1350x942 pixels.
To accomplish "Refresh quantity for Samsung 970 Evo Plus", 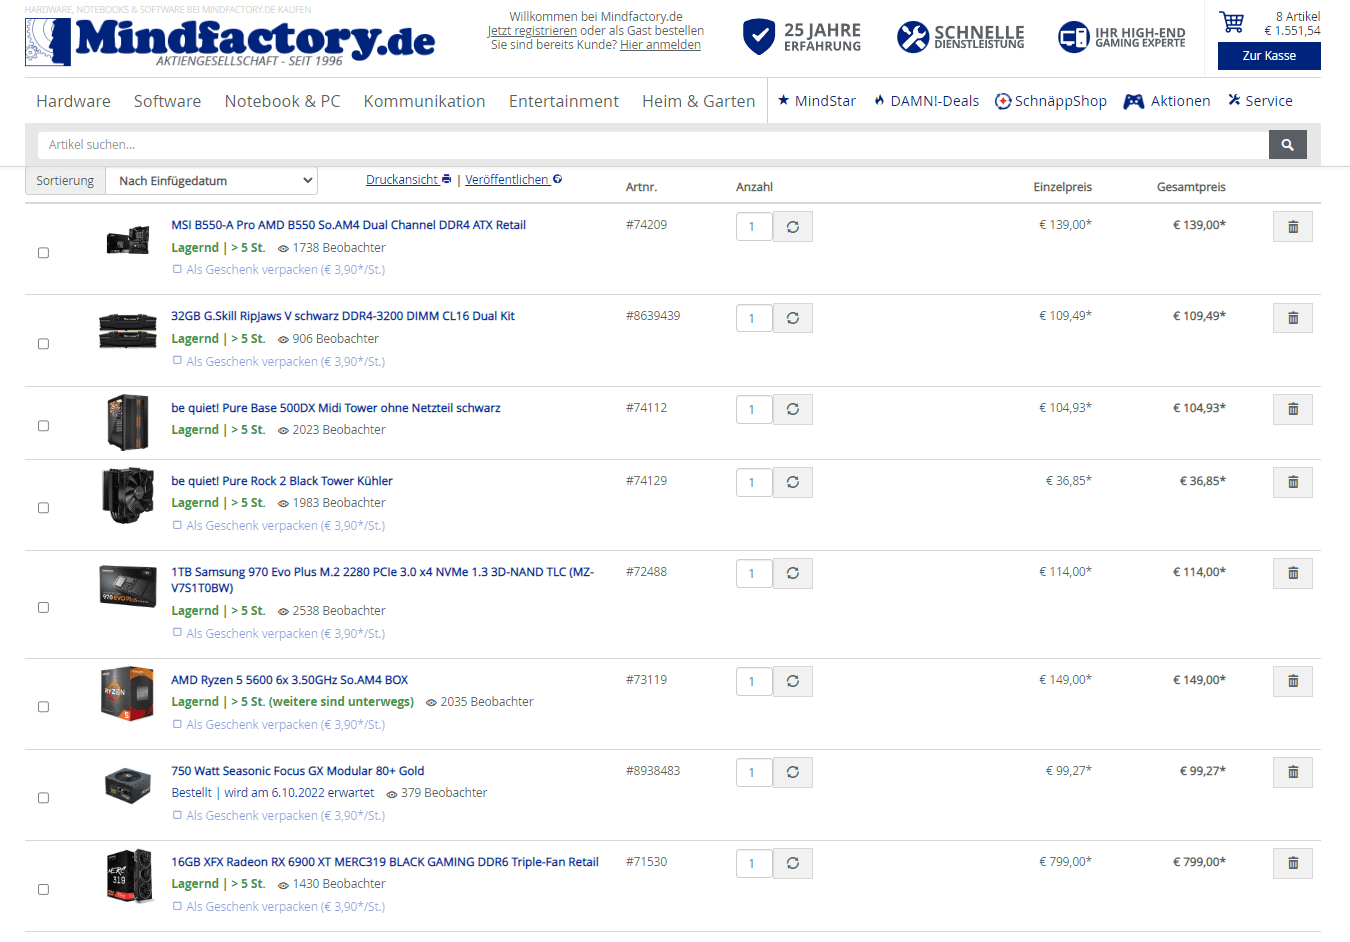I will [792, 573].
